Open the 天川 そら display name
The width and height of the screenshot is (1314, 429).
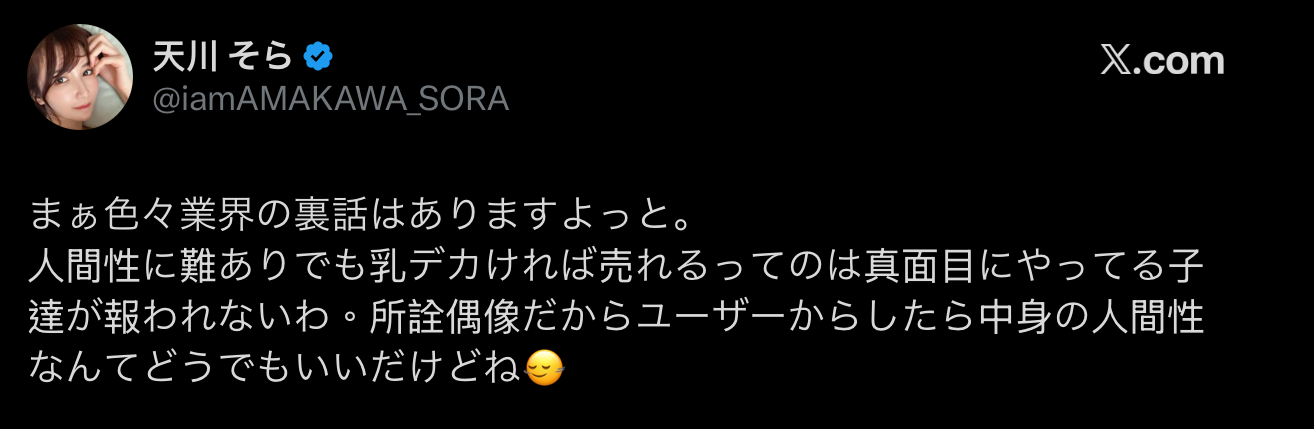(222, 57)
